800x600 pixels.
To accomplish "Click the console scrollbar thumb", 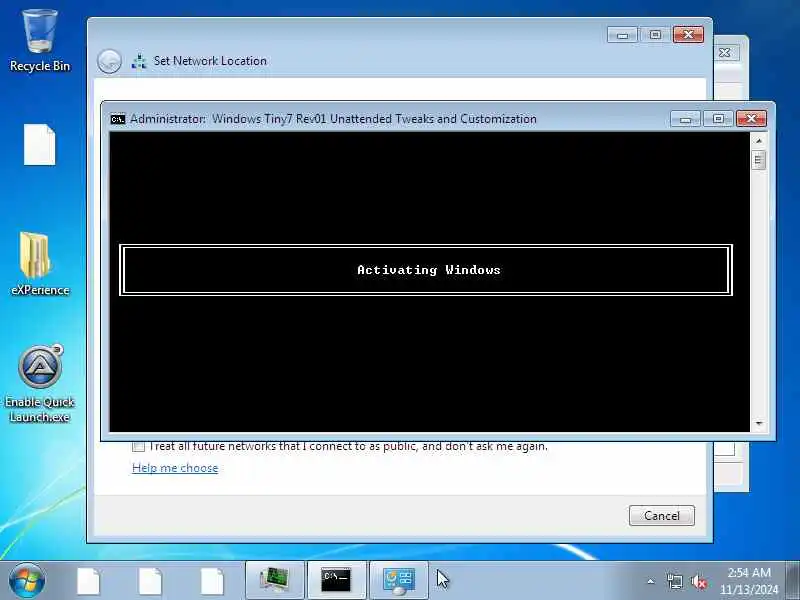I will click(x=759, y=160).
